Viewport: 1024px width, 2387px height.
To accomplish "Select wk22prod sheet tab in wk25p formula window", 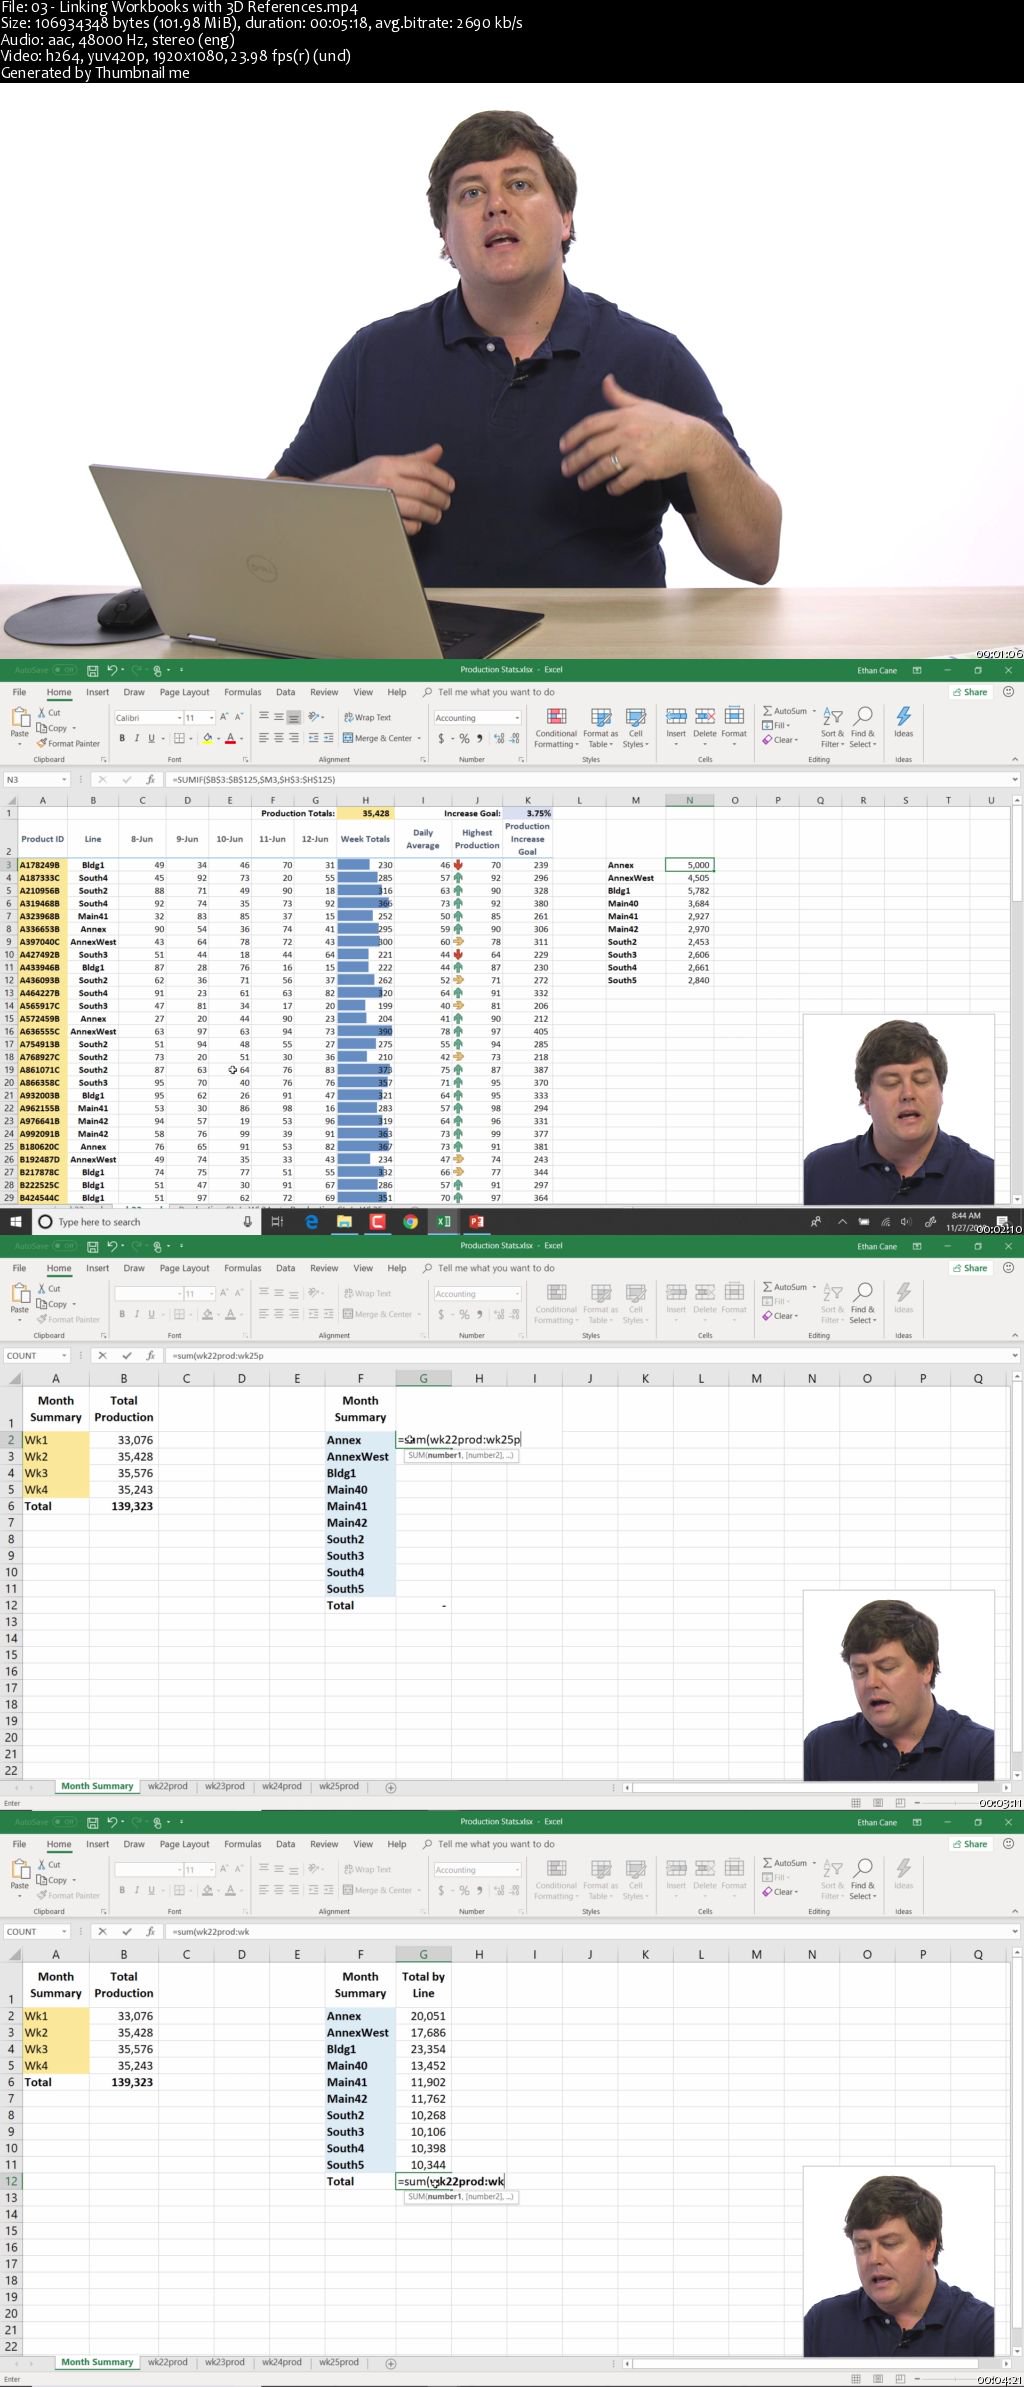I will 168,1786.
